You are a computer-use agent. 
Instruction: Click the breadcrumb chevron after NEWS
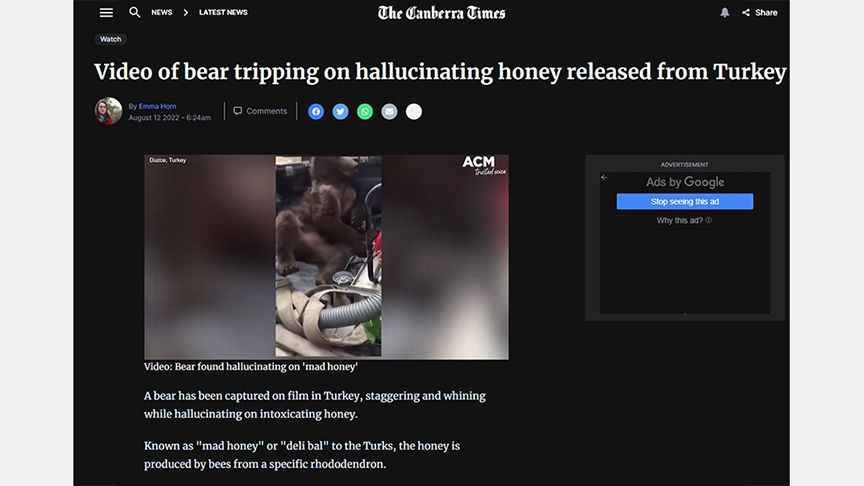pyautogui.click(x=186, y=12)
